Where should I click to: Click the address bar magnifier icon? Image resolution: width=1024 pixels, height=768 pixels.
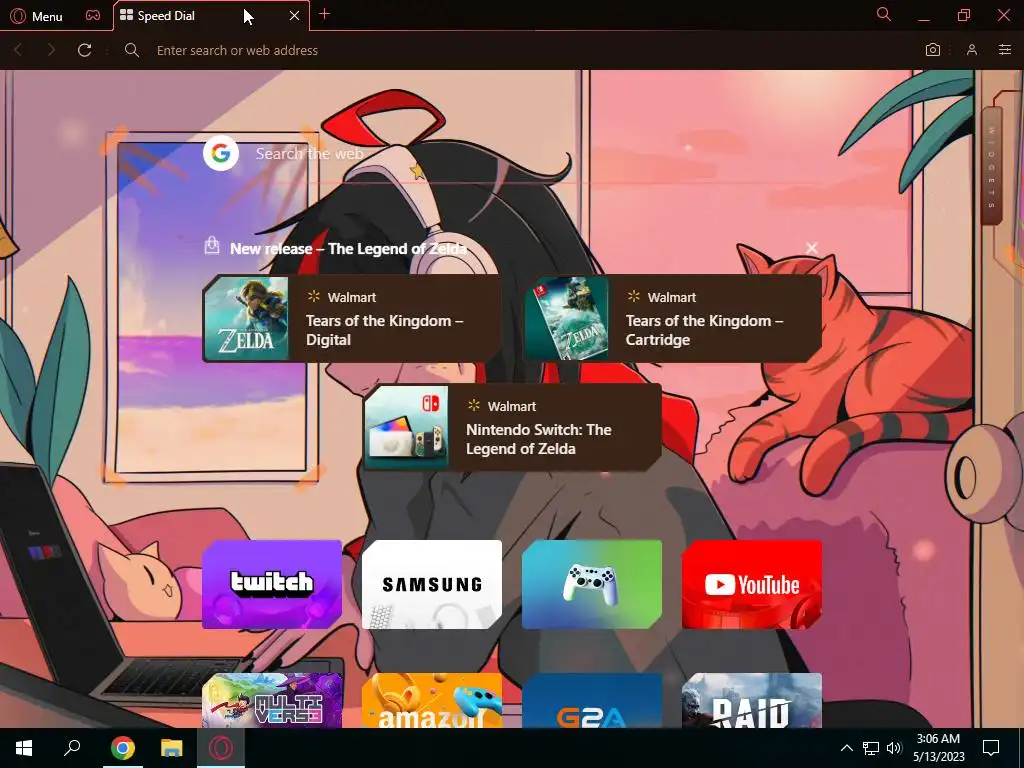tap(132, 50)
